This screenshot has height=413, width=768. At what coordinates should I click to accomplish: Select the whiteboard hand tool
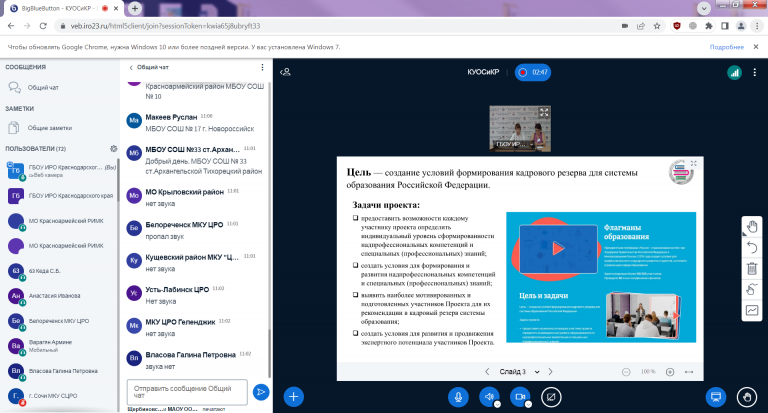coord(752,225)
